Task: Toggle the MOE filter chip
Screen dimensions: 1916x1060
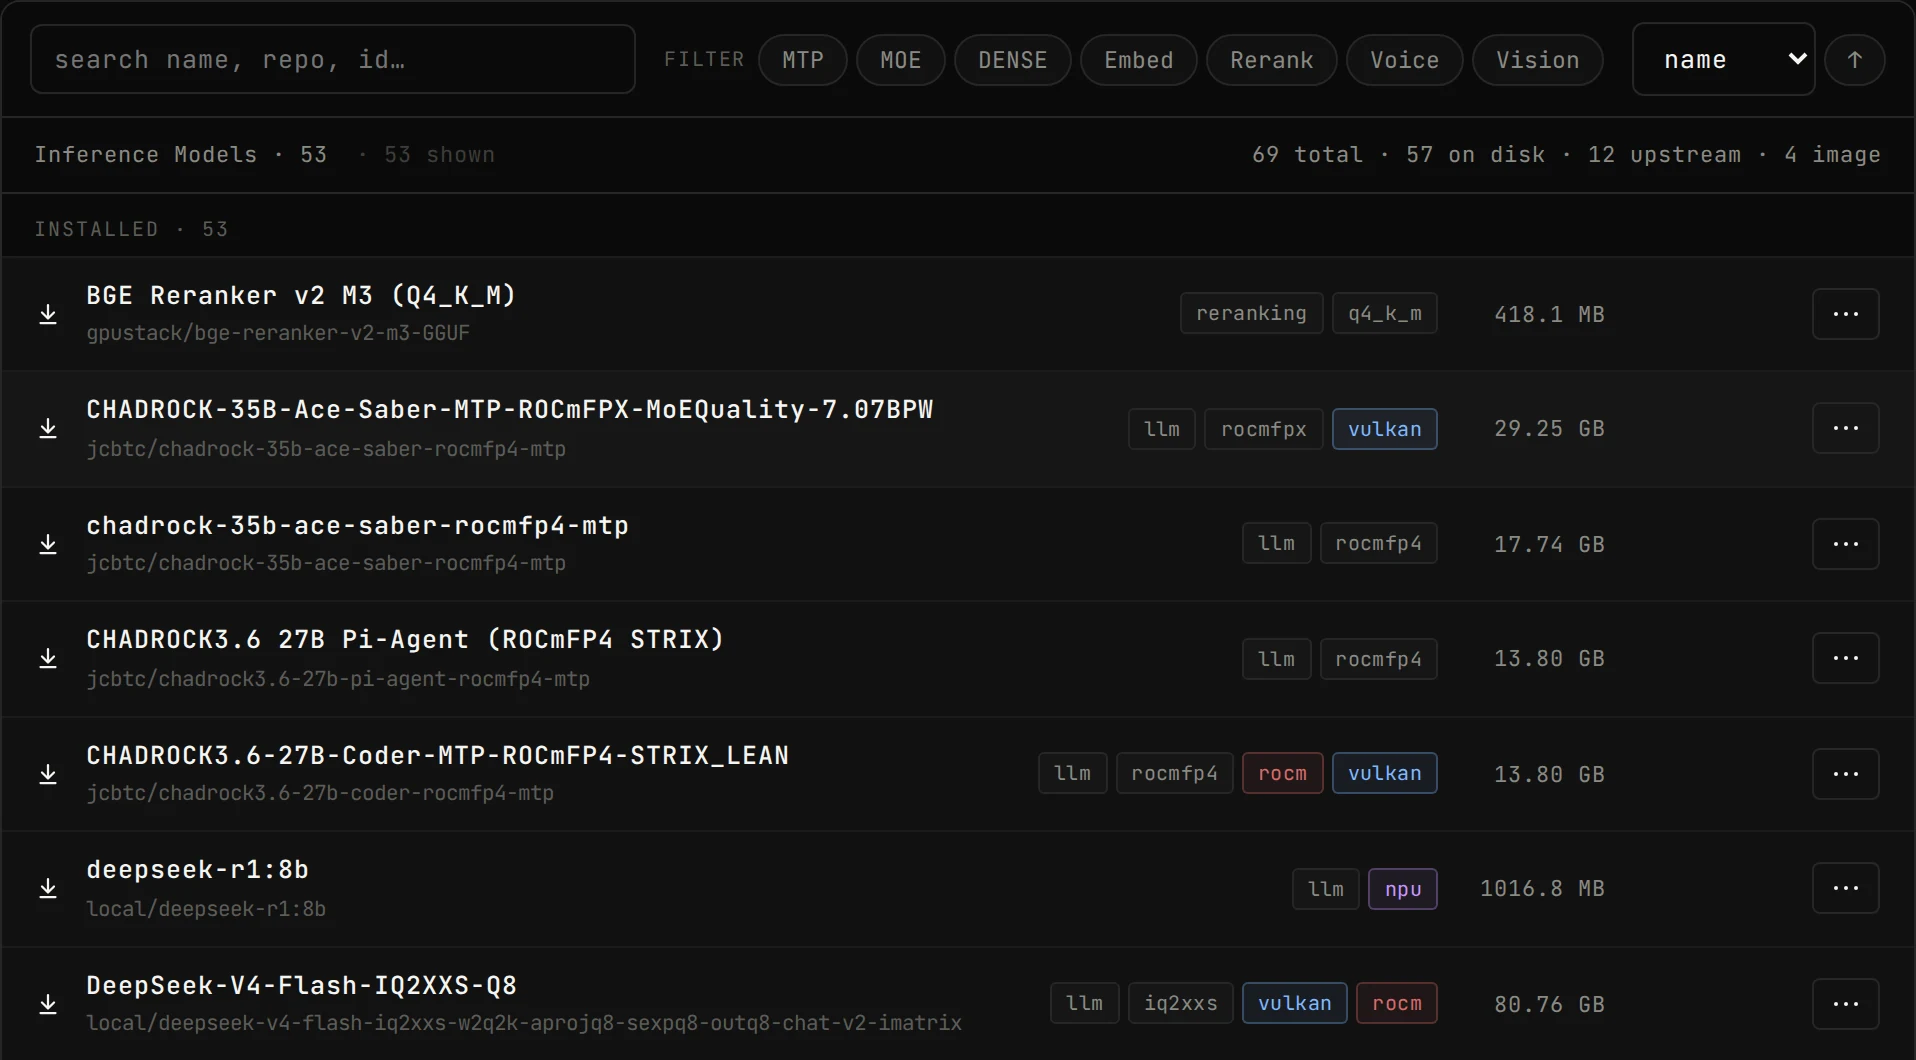Action: (x=901, y=60)
